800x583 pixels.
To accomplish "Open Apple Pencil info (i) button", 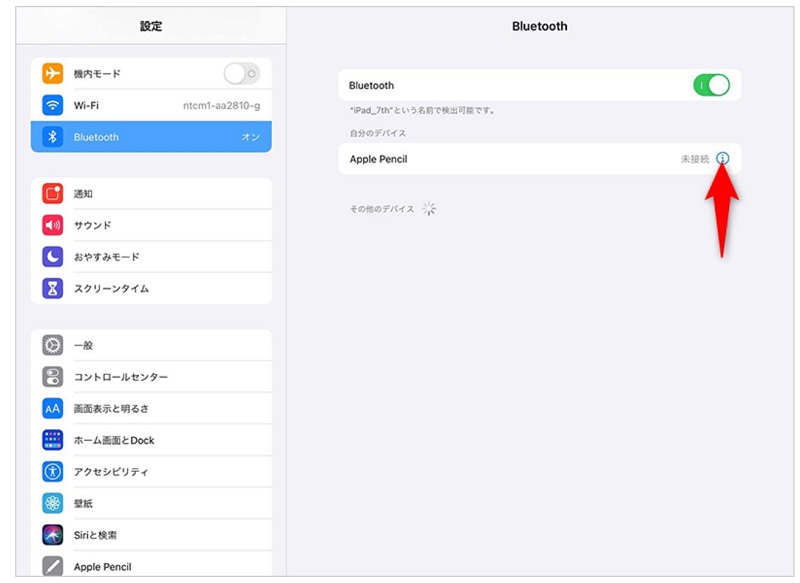I will pos(722,159).
